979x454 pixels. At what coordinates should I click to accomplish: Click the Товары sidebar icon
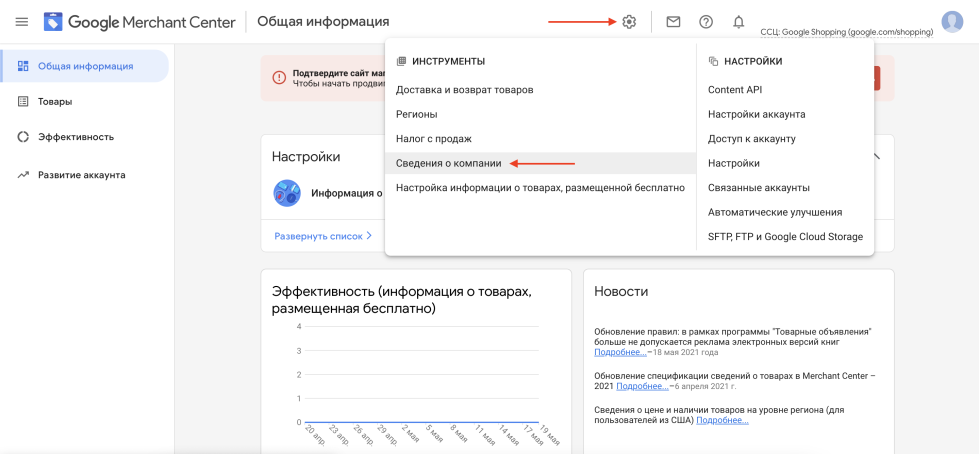point(23,101)
